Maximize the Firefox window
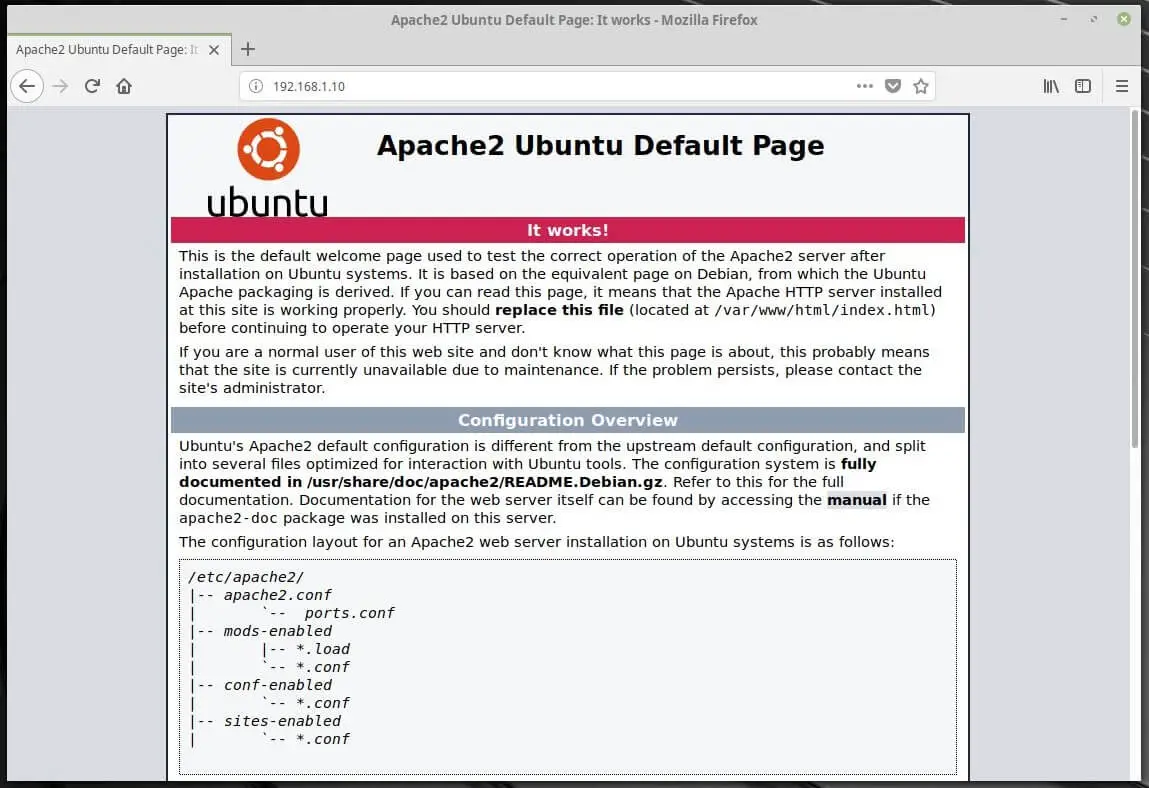 (x=1093, y=19)
